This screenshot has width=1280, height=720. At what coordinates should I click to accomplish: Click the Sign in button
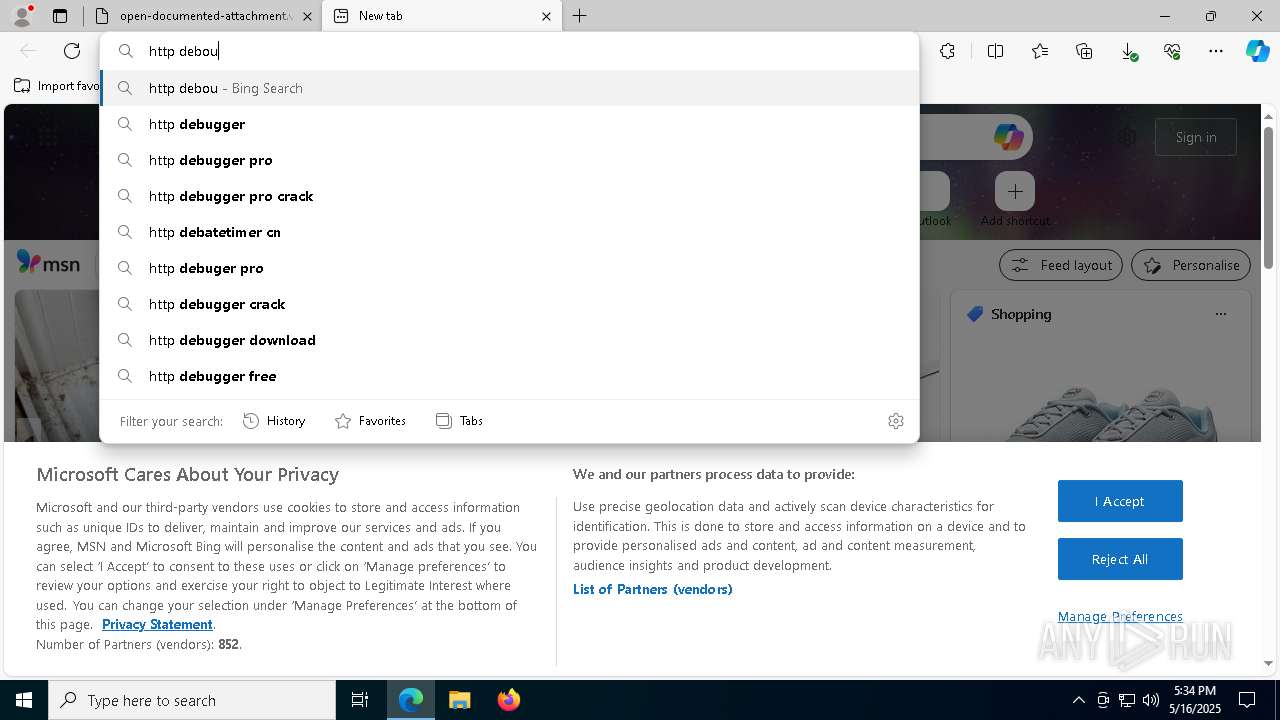(x=1196, y=137)
